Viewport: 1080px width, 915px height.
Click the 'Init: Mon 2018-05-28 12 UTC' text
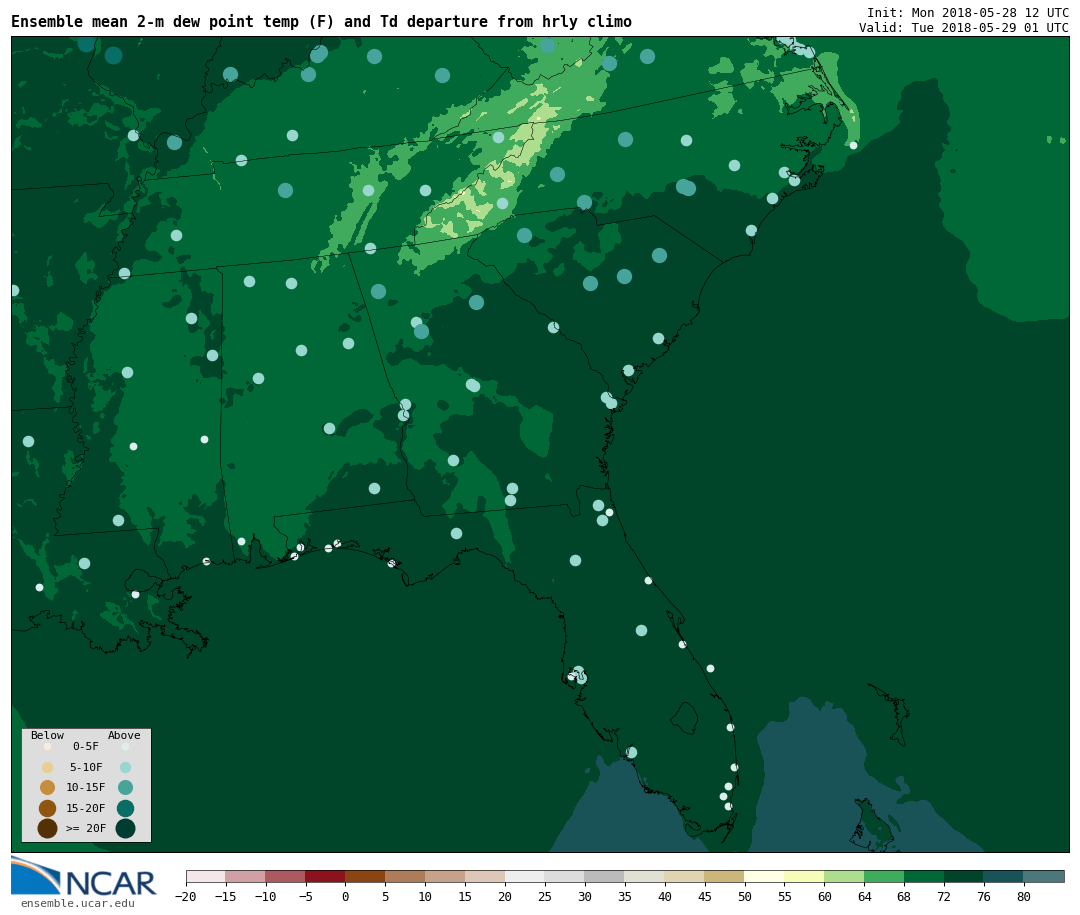968,13
